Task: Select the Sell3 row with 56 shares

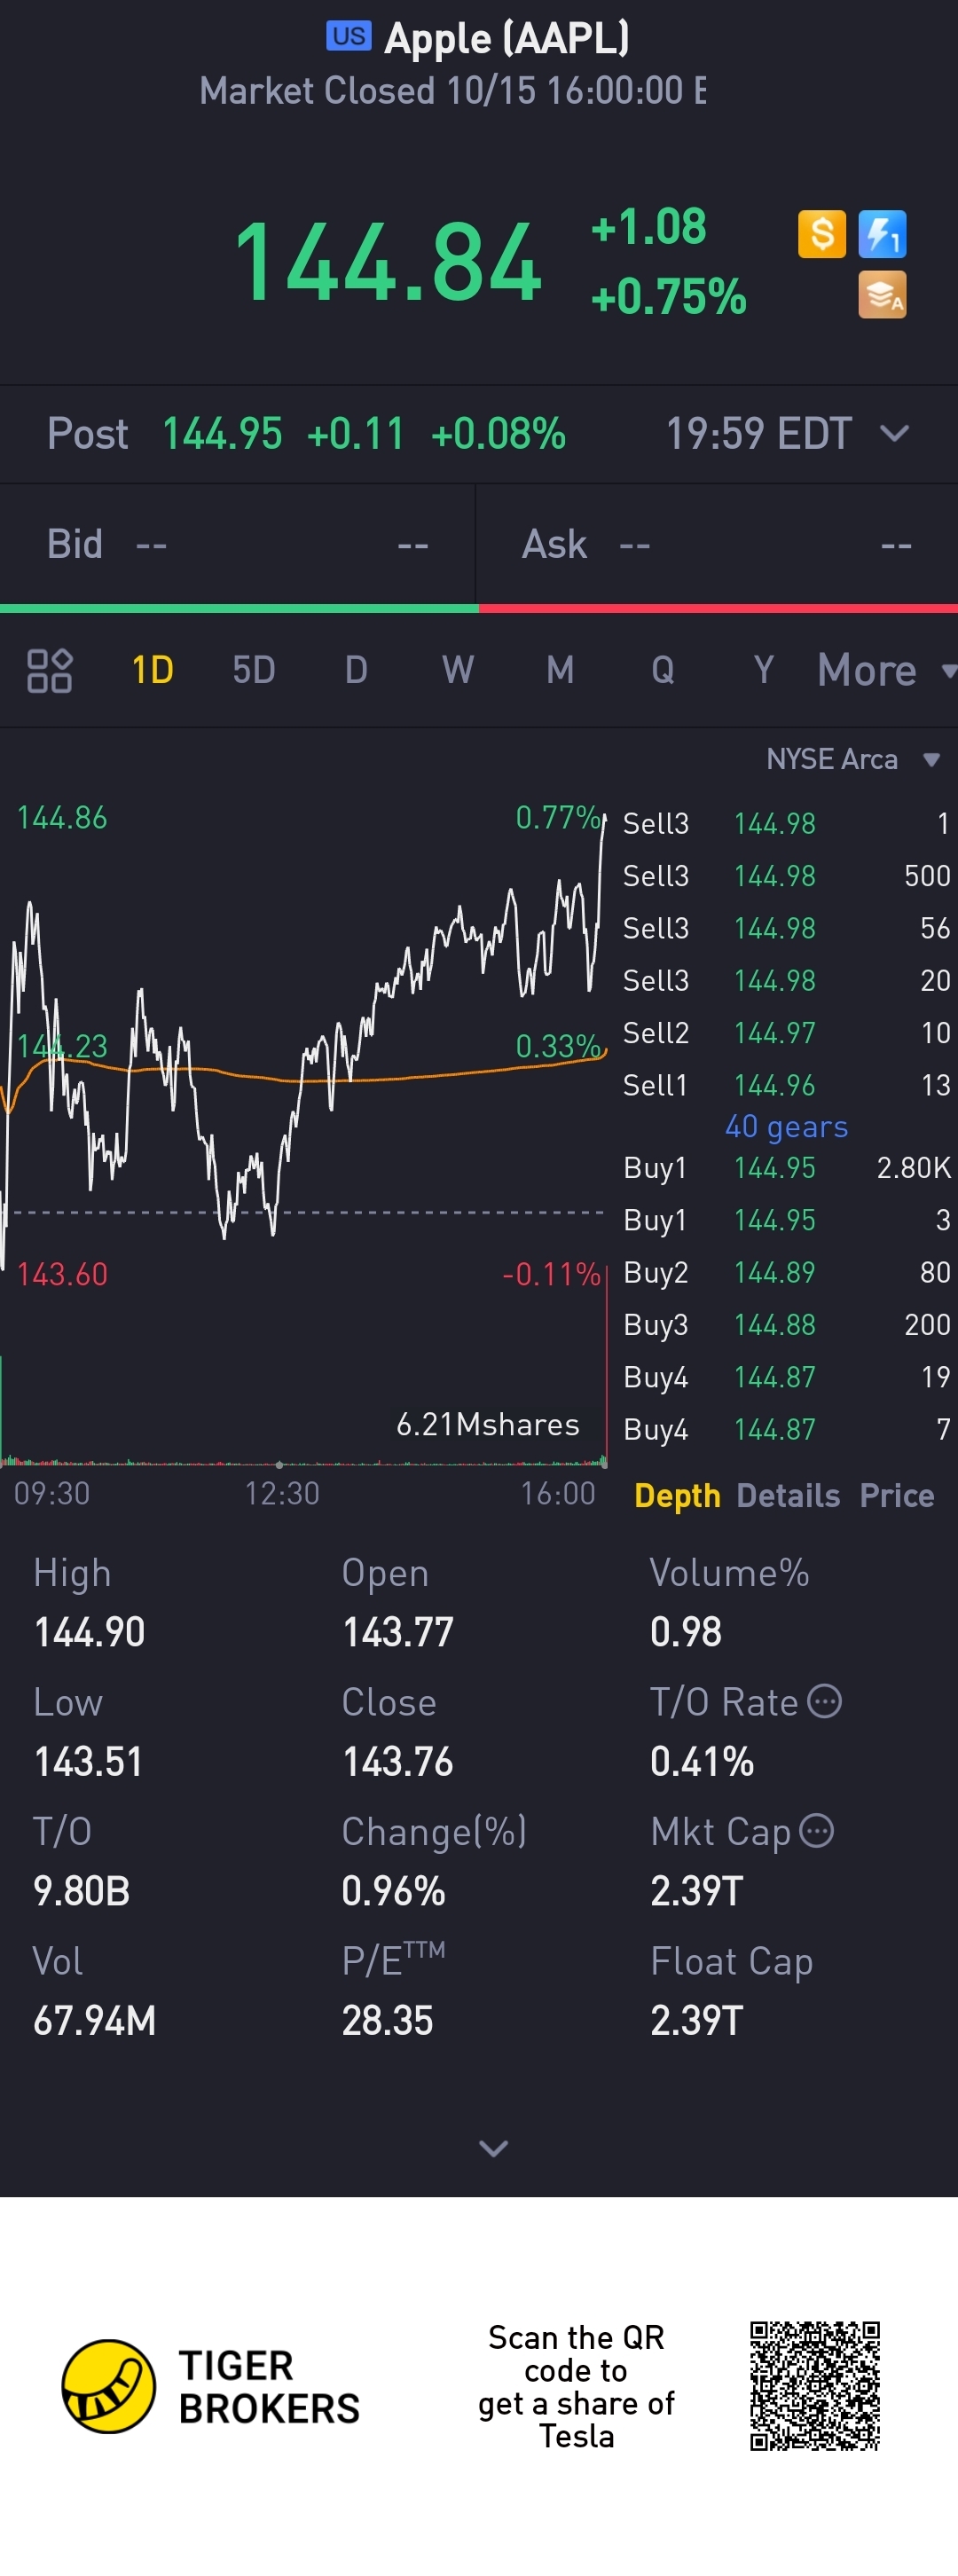Action: (x=786, y=928)
